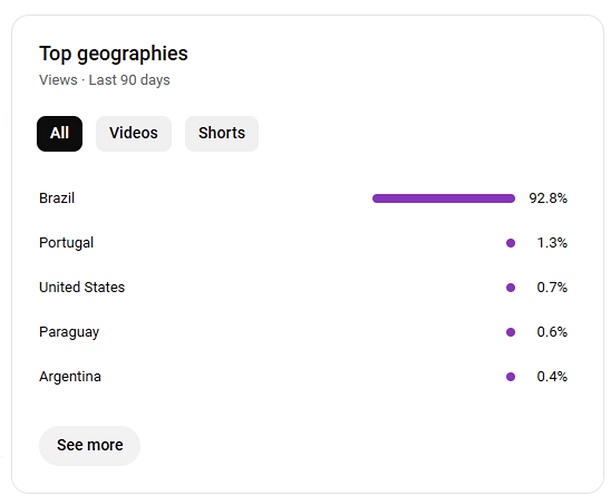Click the See more button
608x499 pixels.
(x=90, y=445)
